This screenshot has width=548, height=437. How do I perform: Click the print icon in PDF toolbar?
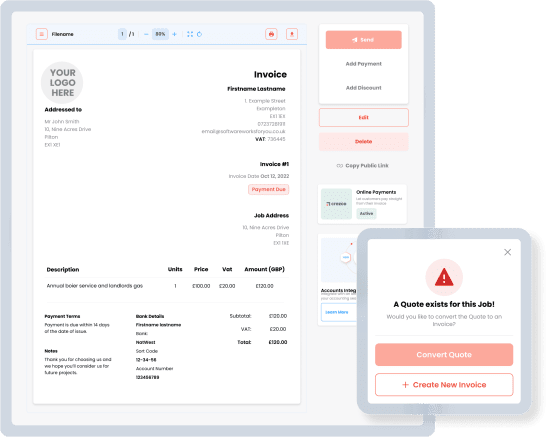coord(271,34)
